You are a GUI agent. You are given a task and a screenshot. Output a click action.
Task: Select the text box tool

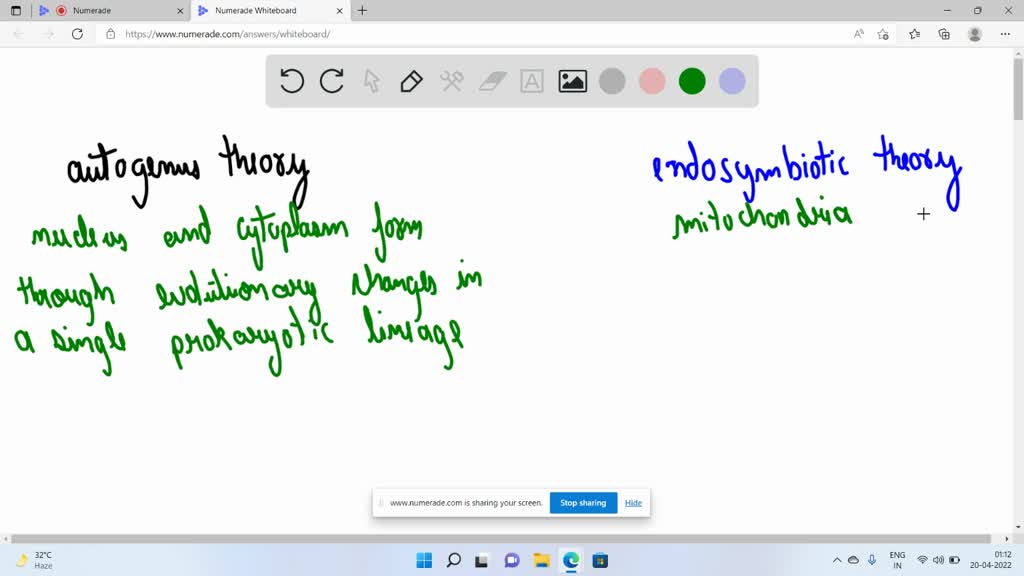[532, 81]
